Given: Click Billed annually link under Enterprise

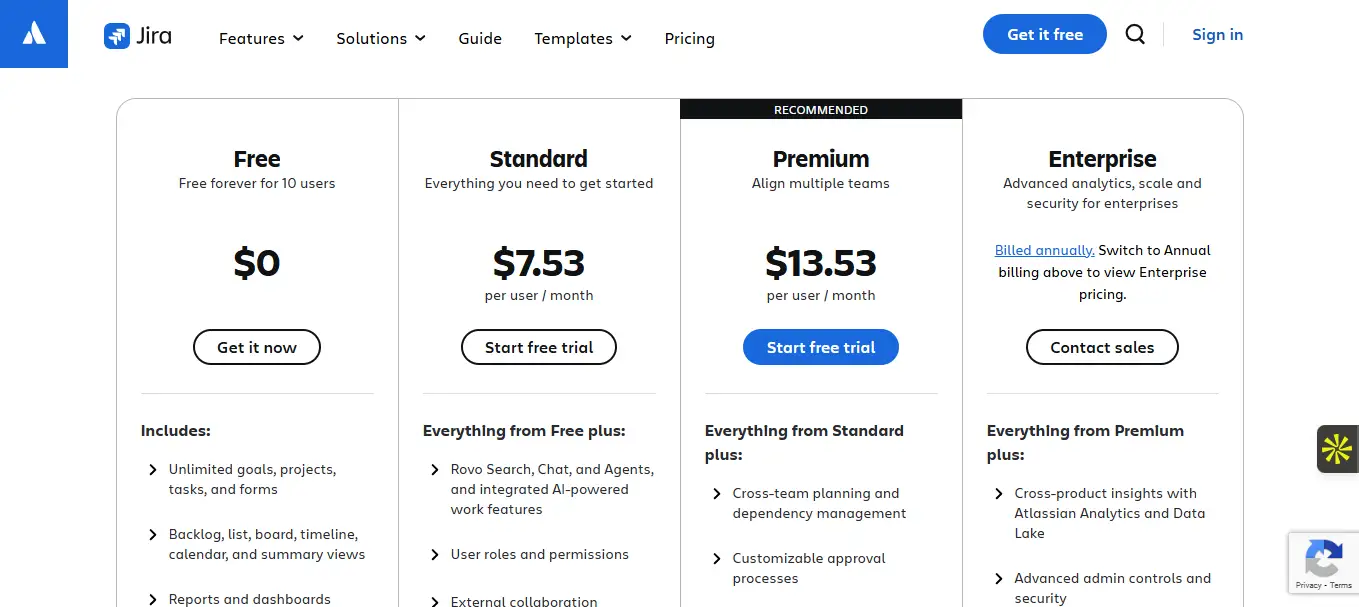Looking at the screenshot, I should coord(1044,249).
